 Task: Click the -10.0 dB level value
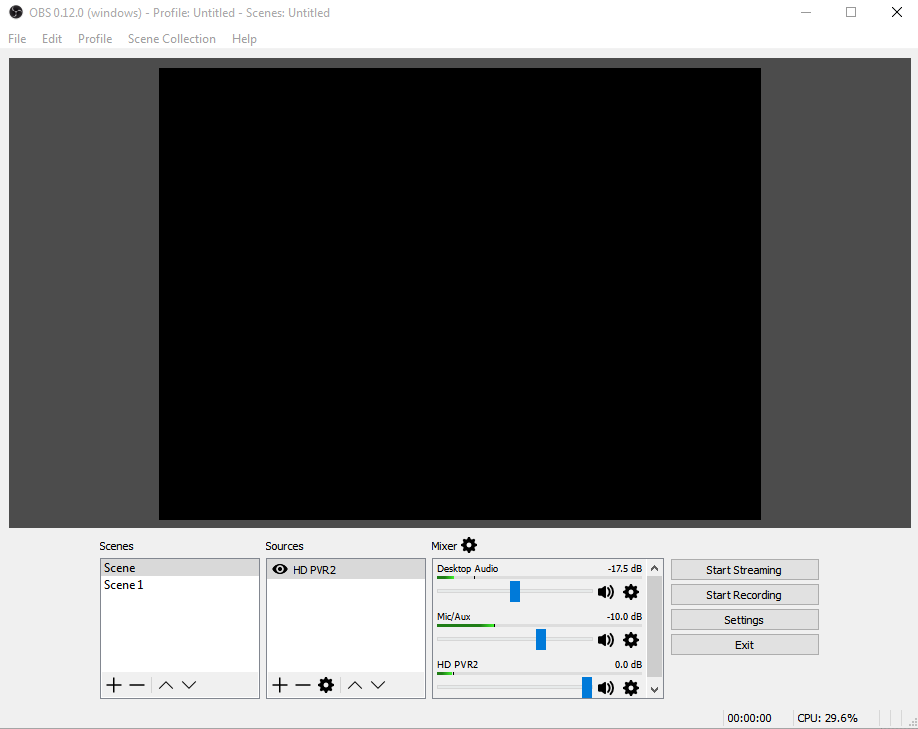click(625, 617)
